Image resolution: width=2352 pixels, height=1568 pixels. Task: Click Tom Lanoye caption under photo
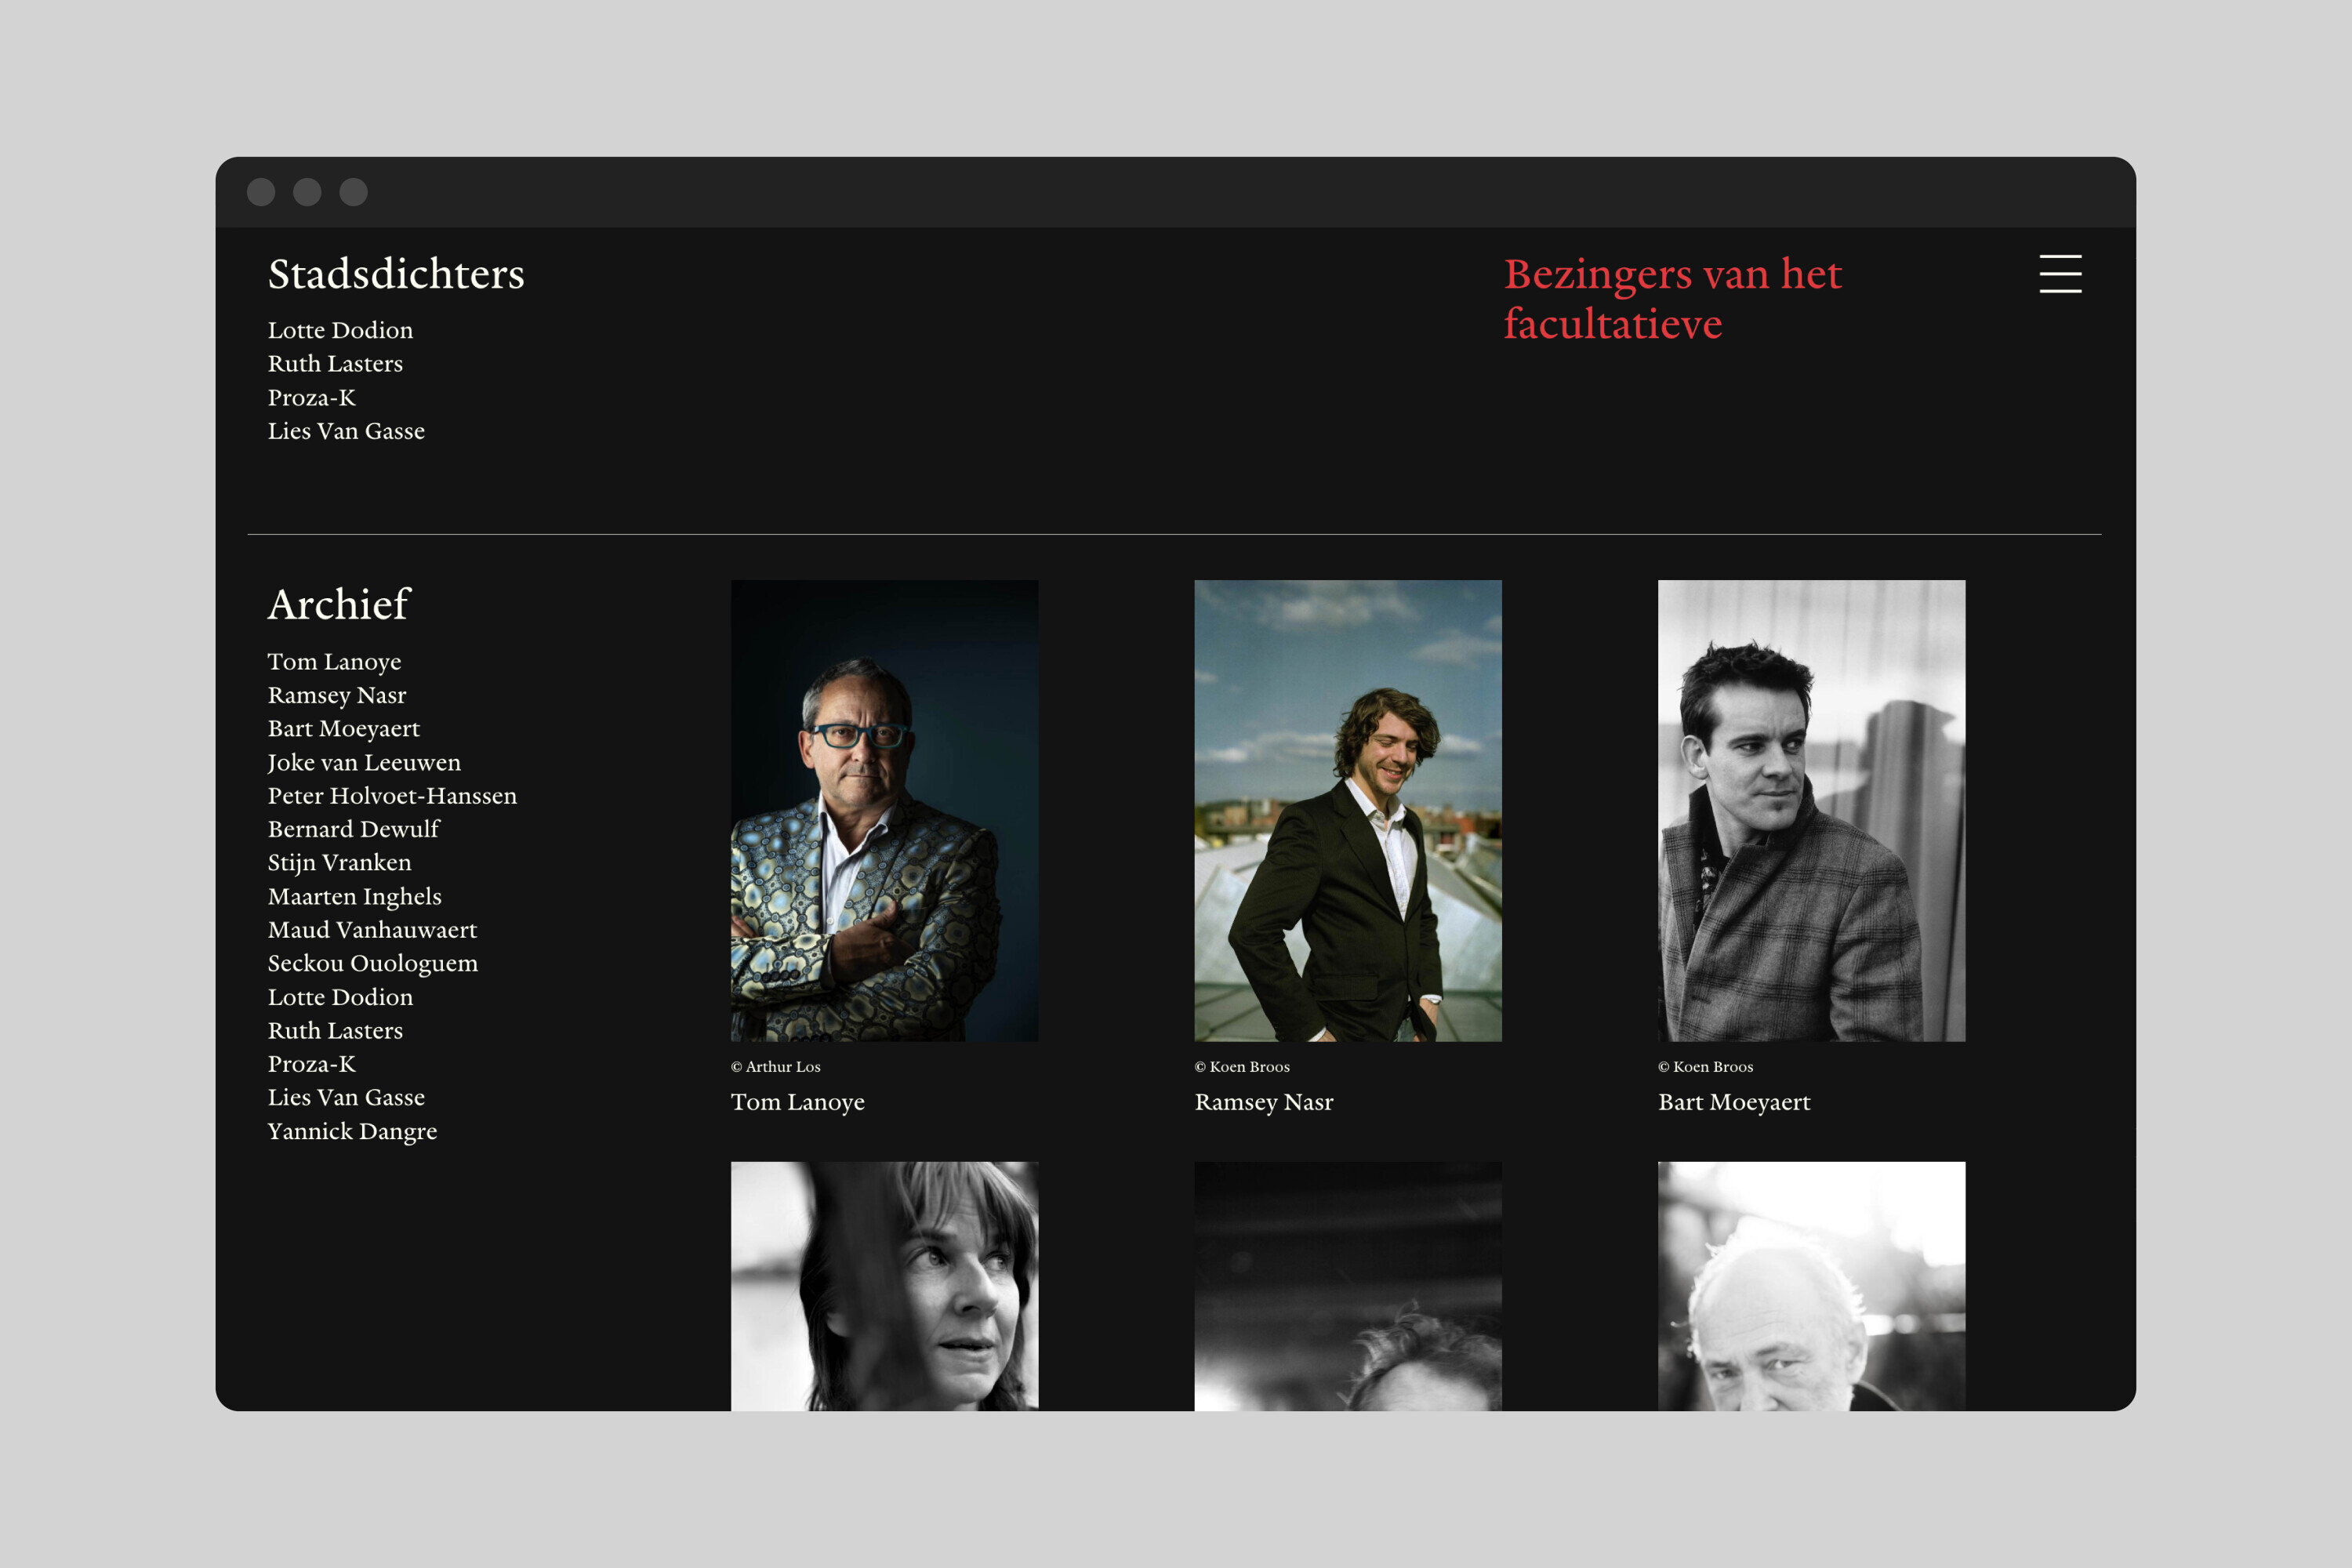click(x=797, y=1102)
